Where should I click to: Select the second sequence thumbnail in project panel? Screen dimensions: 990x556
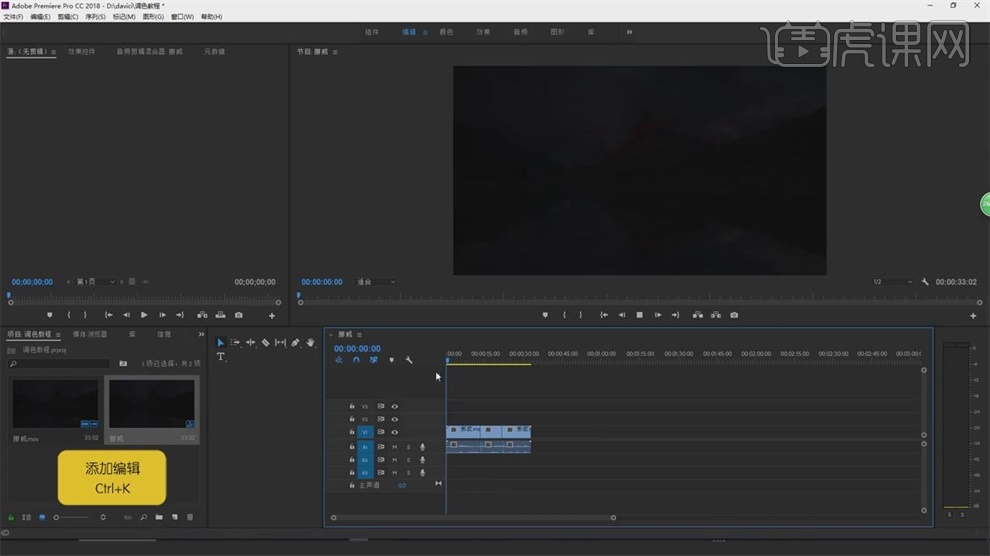[x=152, y=405]
